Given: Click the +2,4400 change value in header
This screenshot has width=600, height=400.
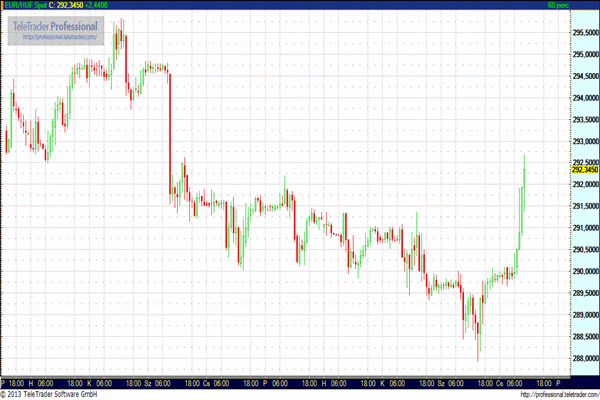Looking at the screenshot, I should pos(112,6).
